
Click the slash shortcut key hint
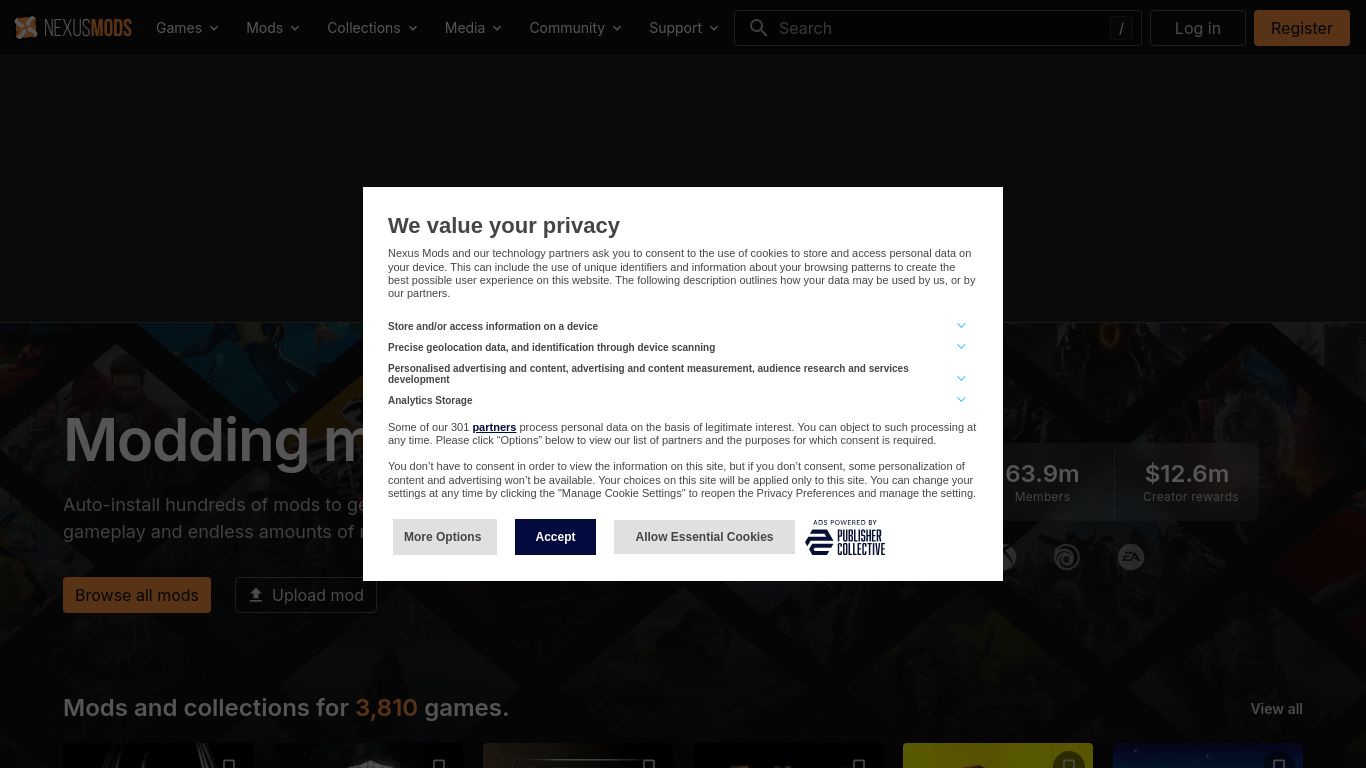point(1121,29)
